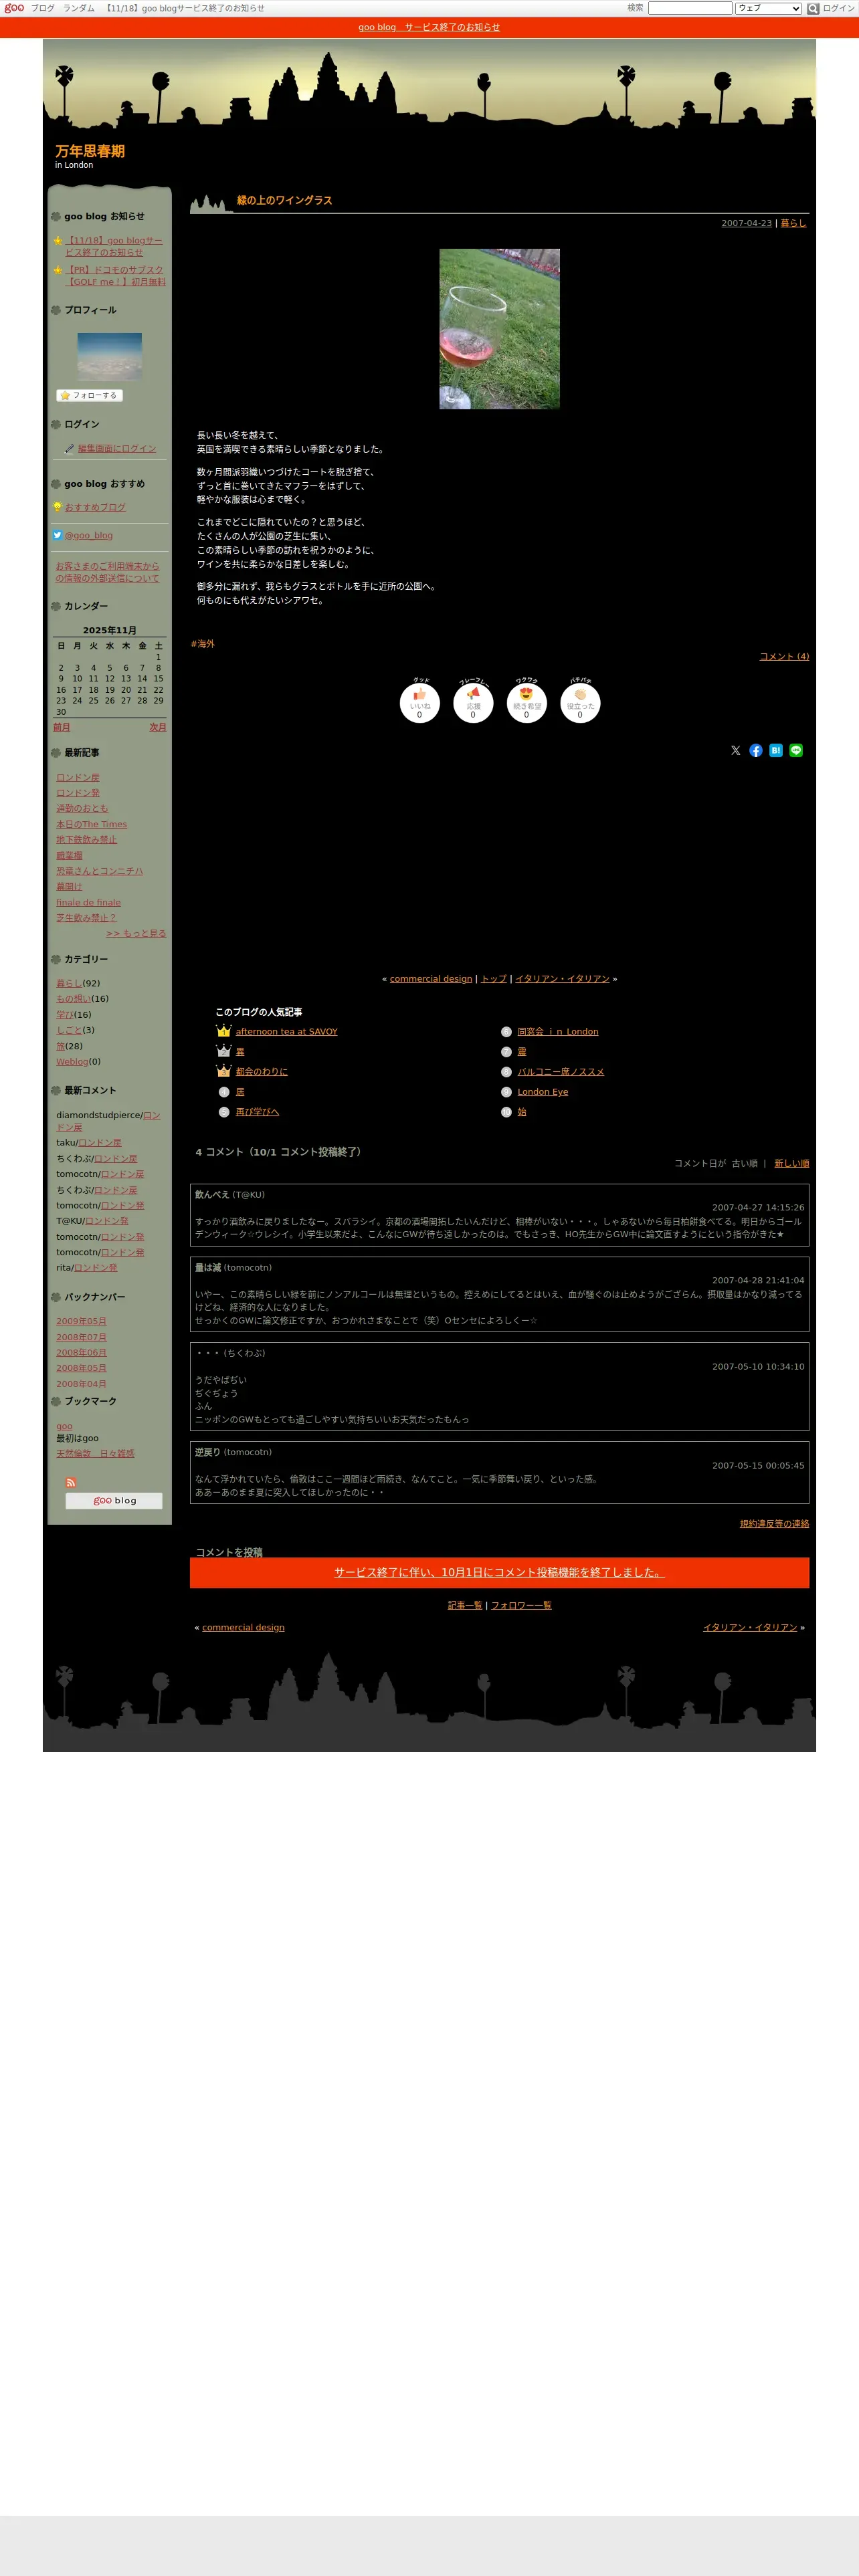Open popular article 同窓会 i n London

558,1031
